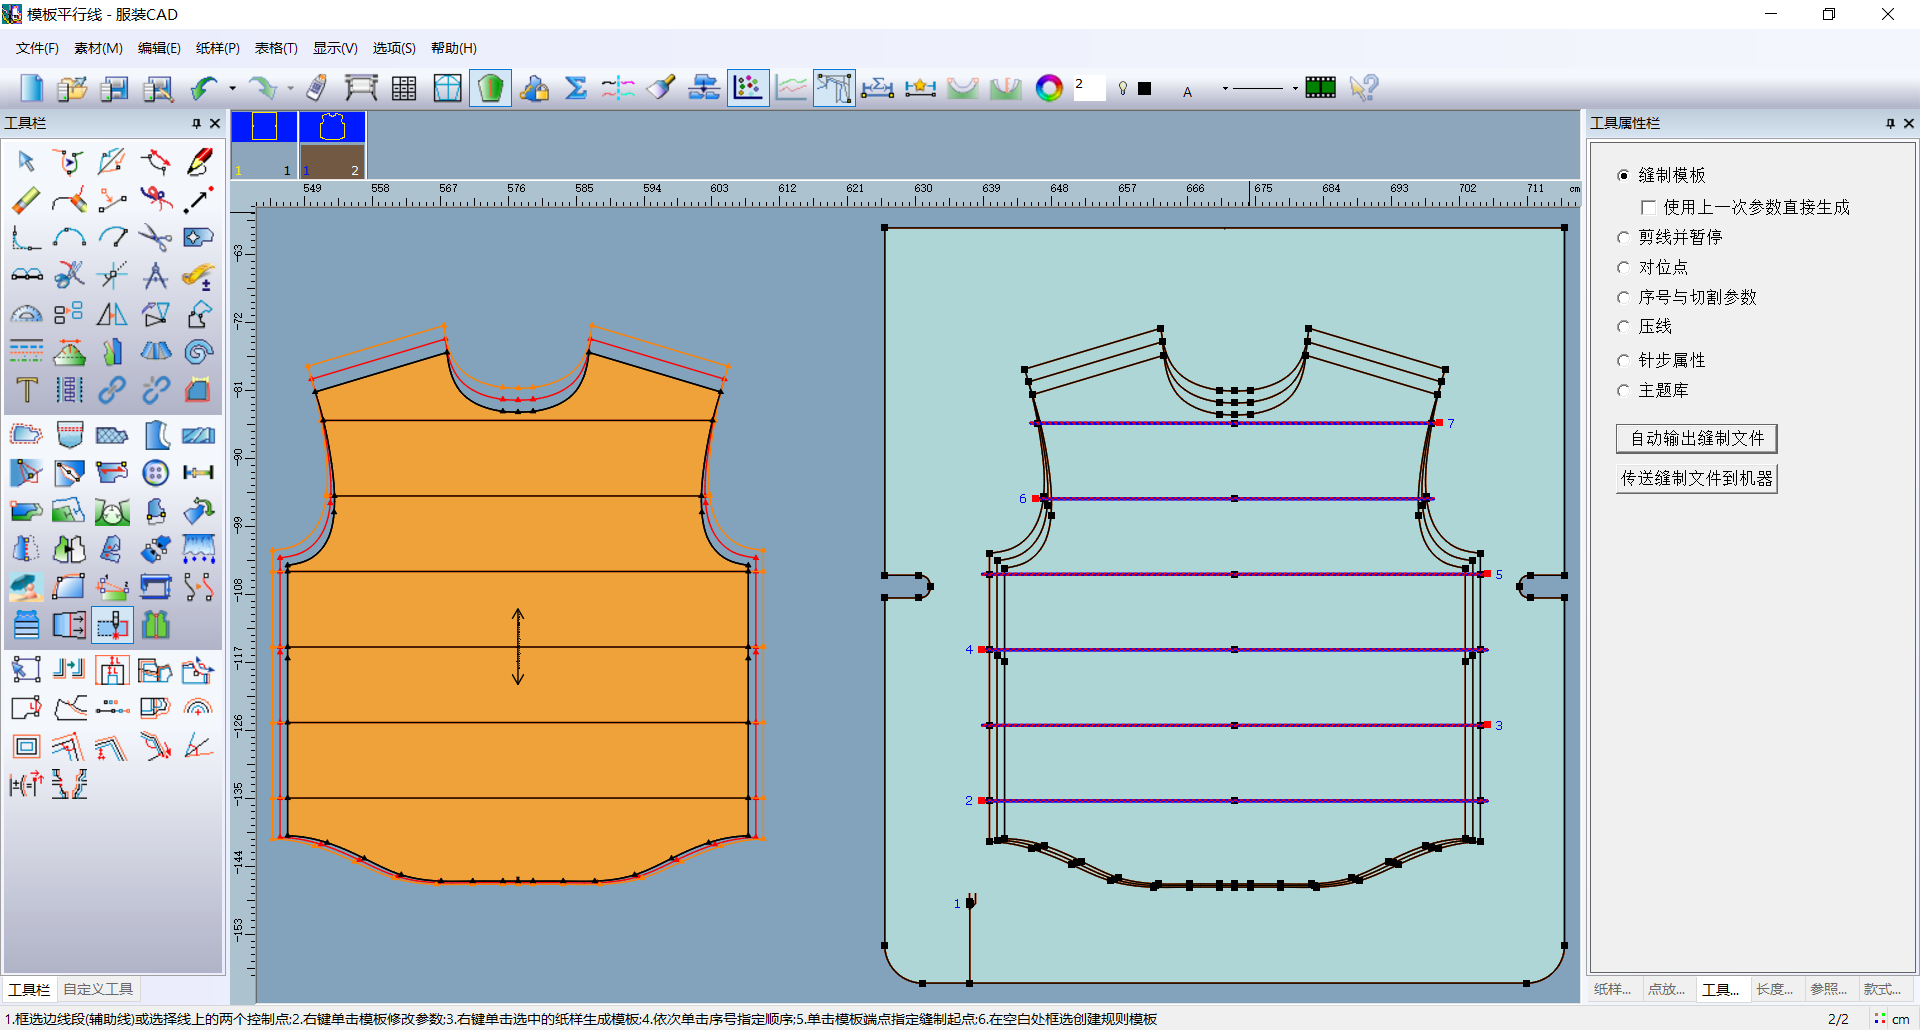
Task: Open the 素材(M) menu
Action: [98, 48]
